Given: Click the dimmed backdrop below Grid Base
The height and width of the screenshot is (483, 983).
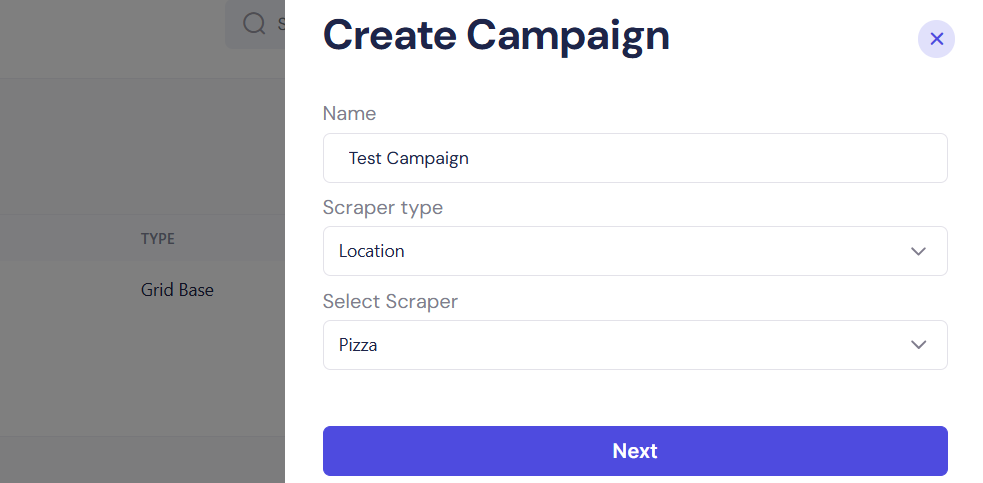Looking at the screenshot, I should point(150,380).
